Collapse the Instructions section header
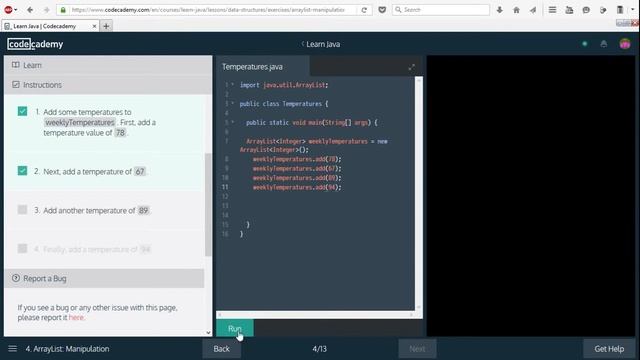This screenshot has height=360, width=640. (108, 85)
